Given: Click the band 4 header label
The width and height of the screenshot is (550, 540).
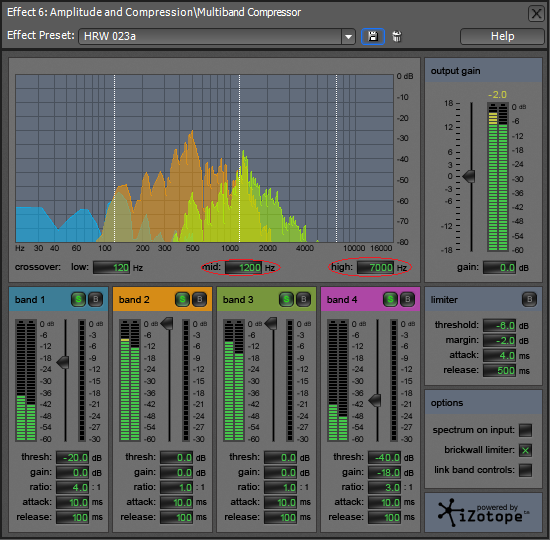Looking at the screenshot, I should pyautogui.click(x=342, y=300).
